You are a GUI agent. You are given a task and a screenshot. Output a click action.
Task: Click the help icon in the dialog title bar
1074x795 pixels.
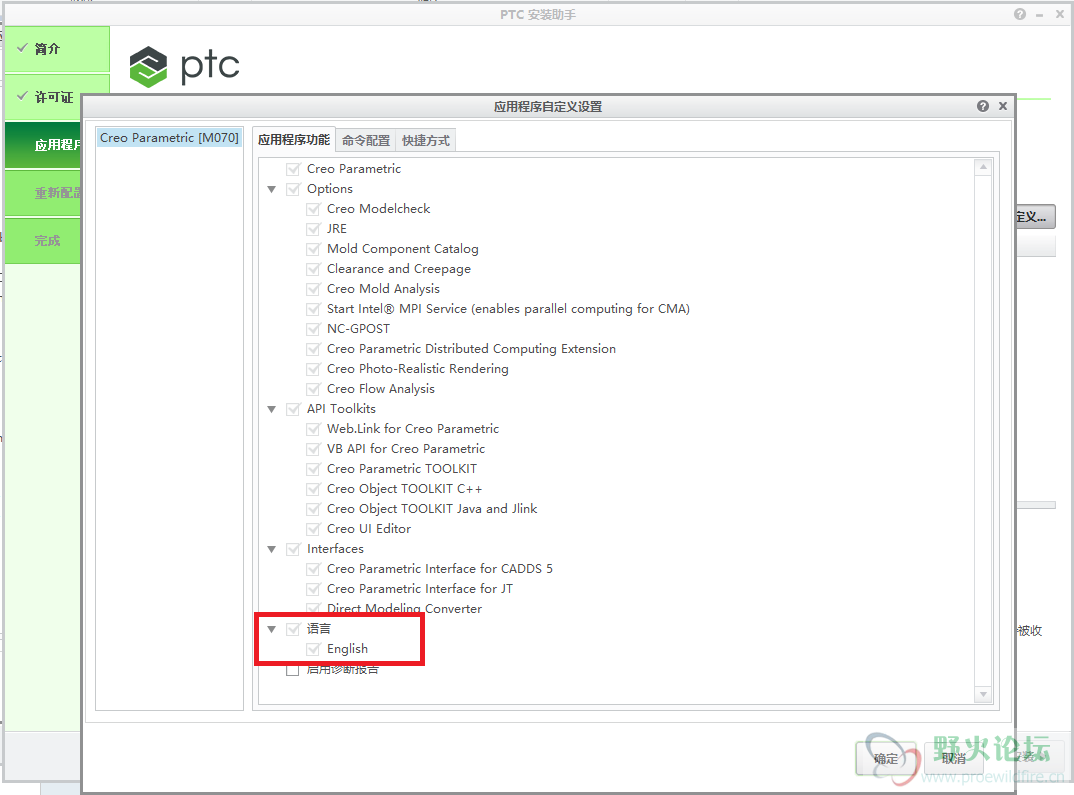coord(983,106)
